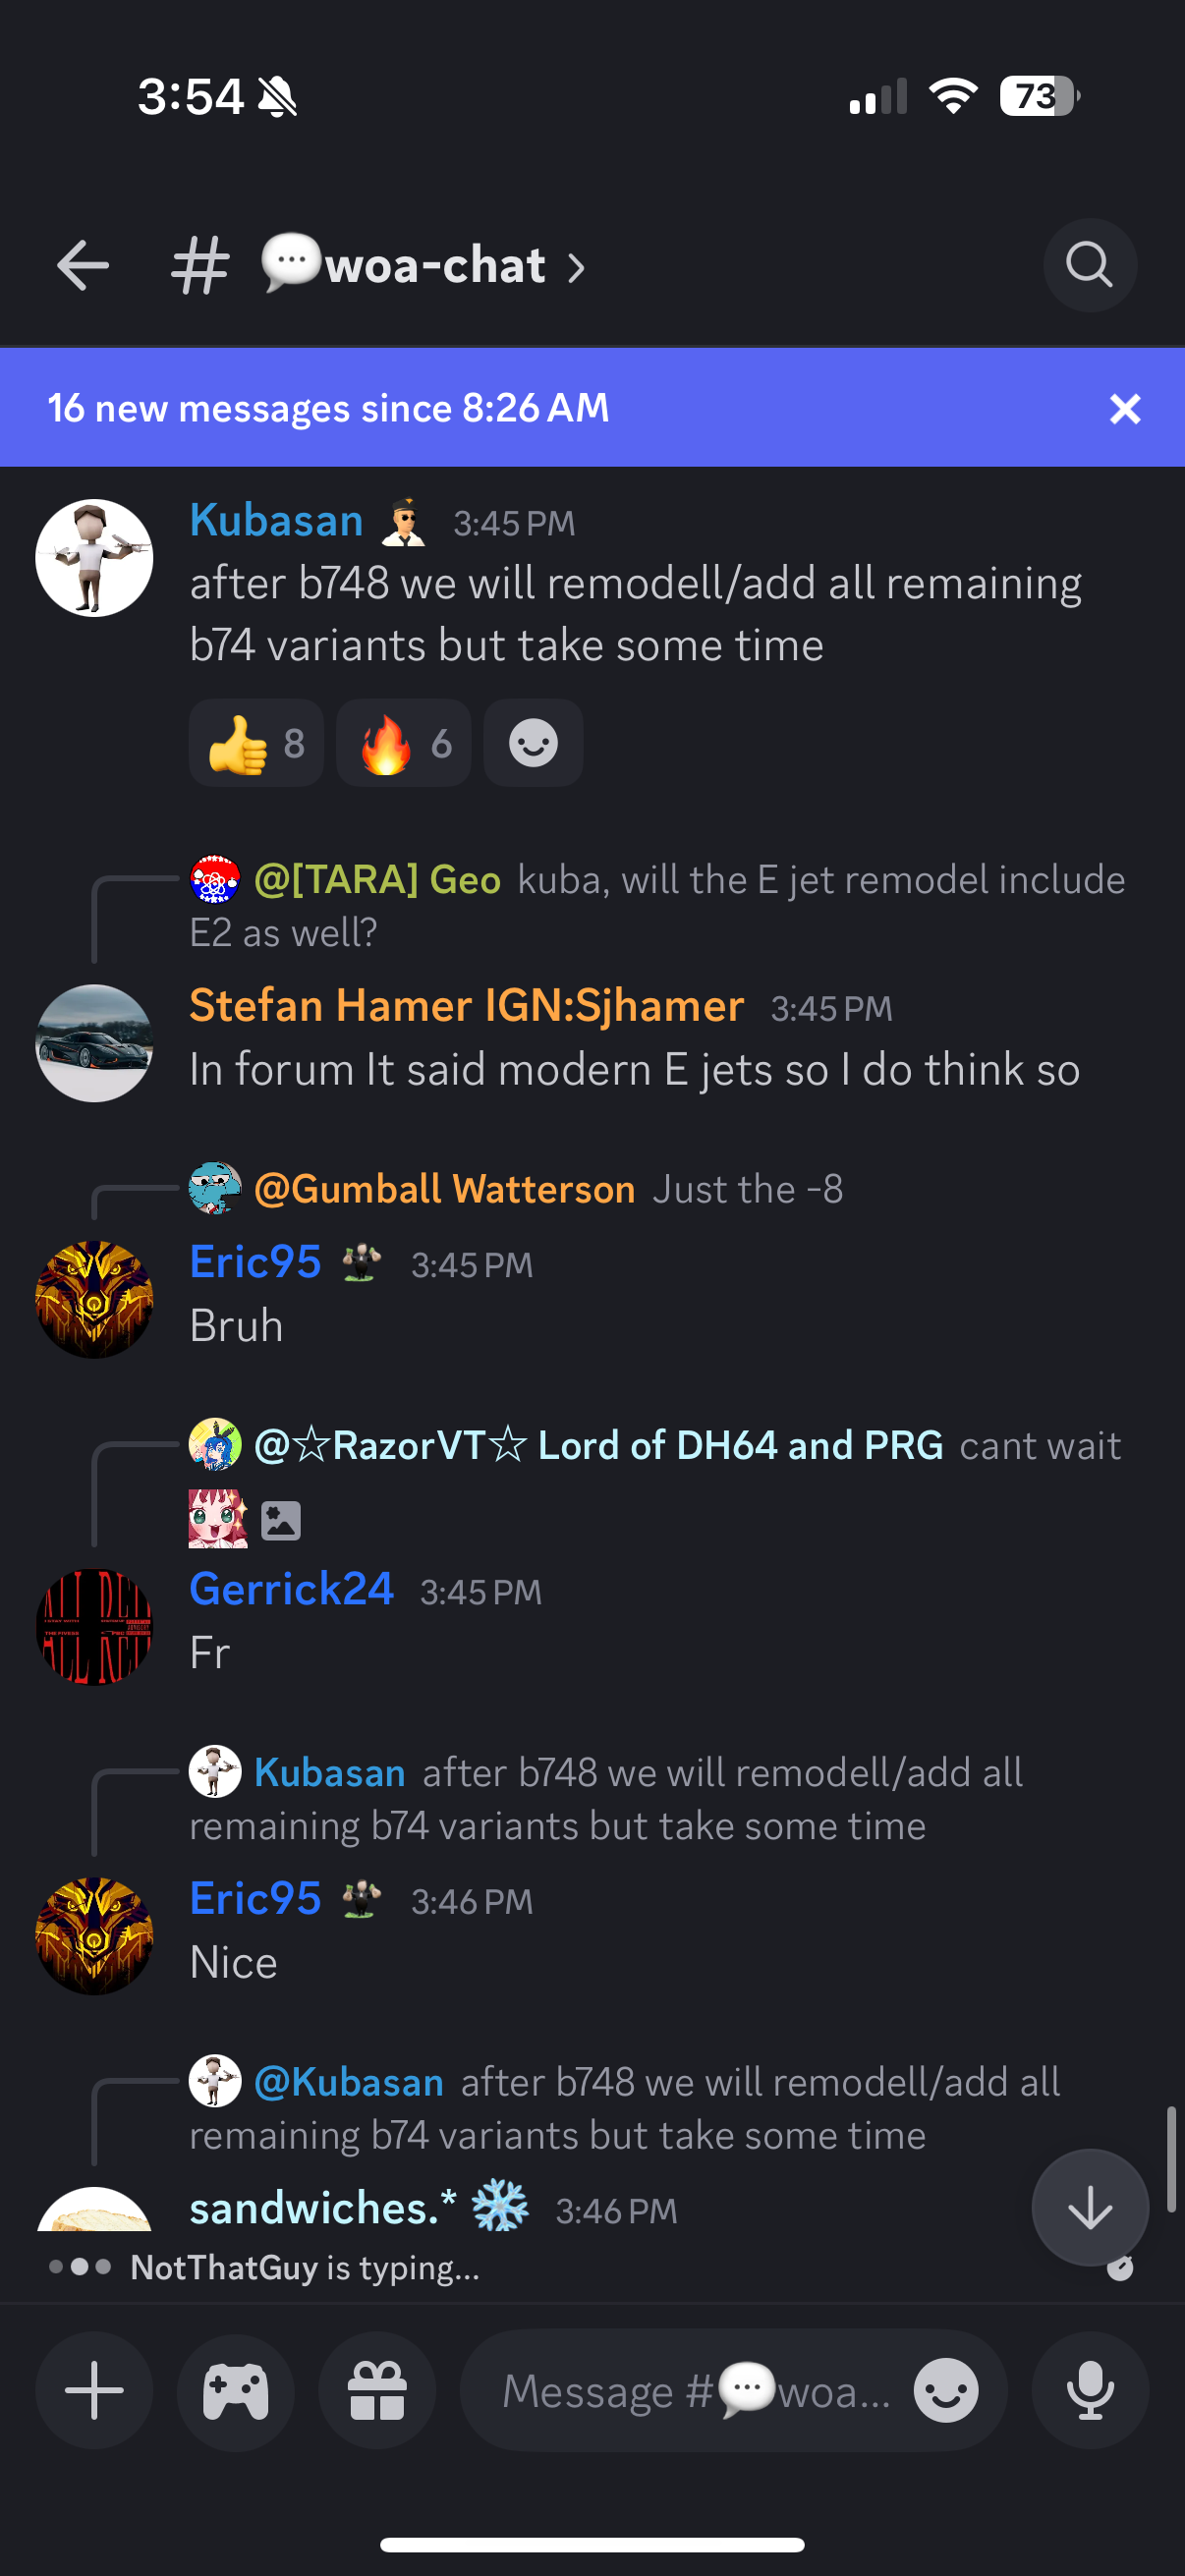1185x2576 pixels.
Task: Open the game controller activities icon
Action: click(236, 2390)
